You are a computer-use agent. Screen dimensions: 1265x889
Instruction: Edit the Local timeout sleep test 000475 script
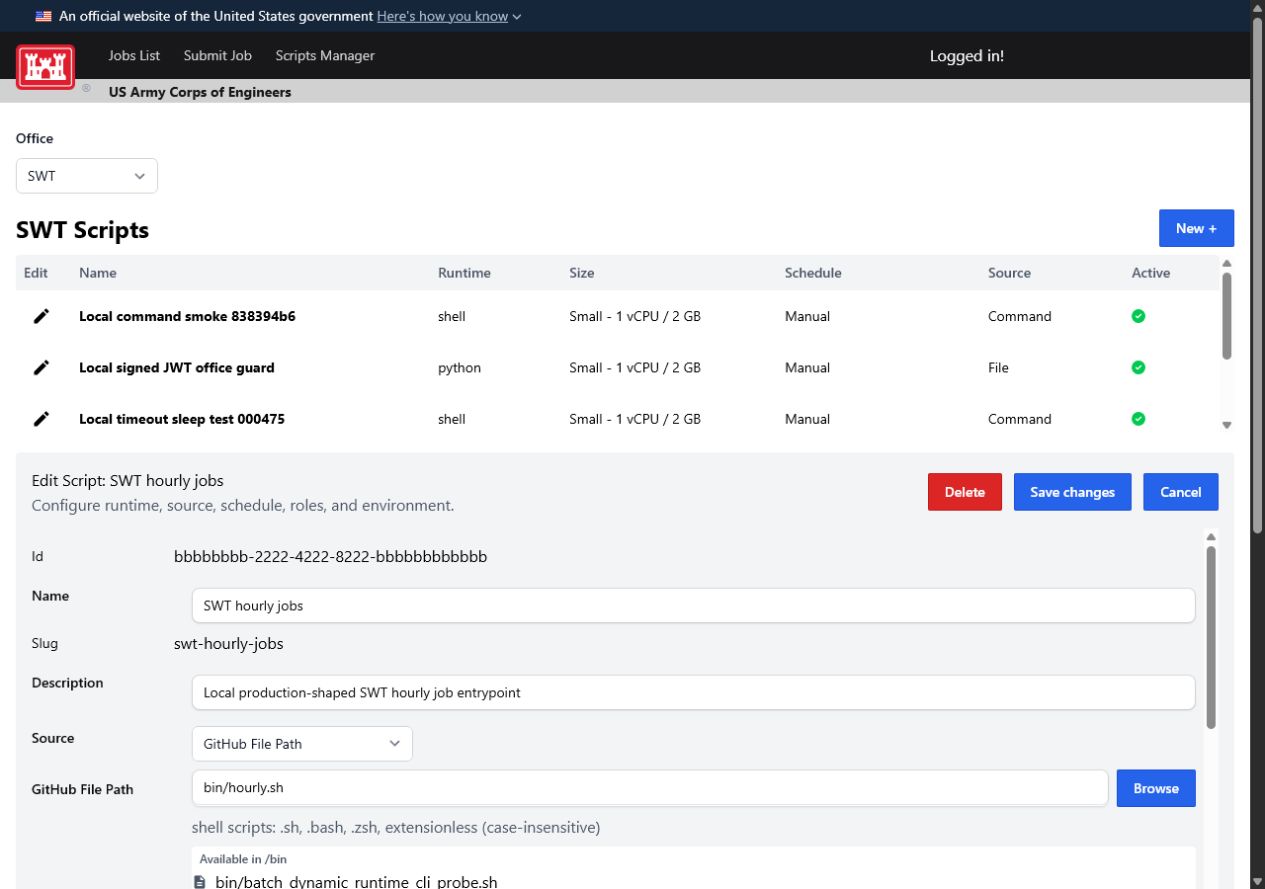click(41, 419)
